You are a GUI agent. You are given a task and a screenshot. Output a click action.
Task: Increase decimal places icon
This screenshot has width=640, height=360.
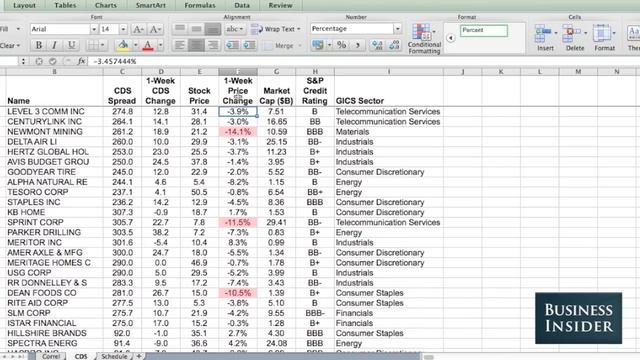pyautogui.click(x=378, y=45)
